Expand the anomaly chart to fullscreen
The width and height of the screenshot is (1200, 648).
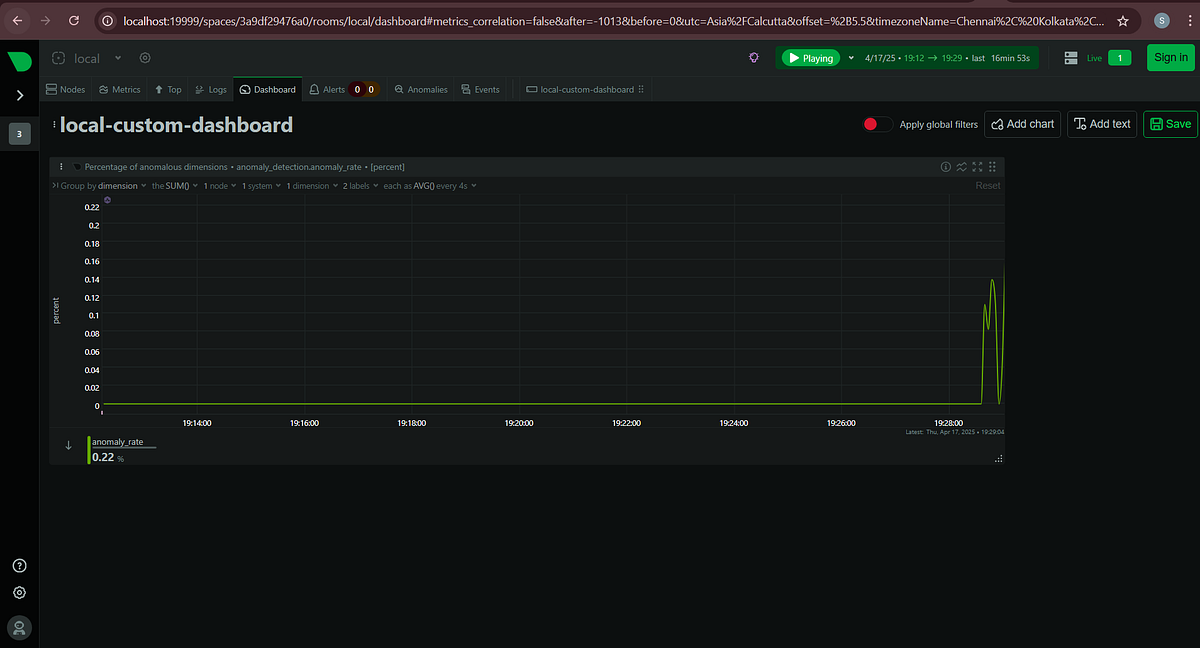977,166
